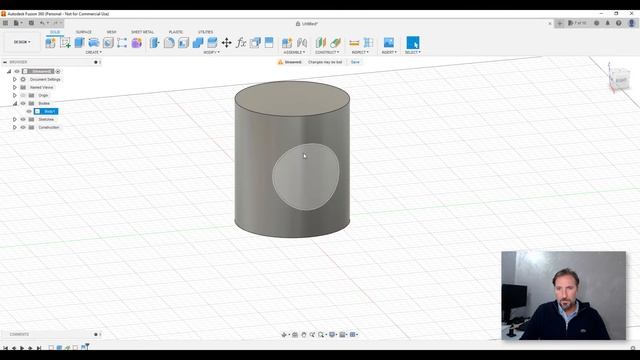Select the Rectangular Pattern tool
Image resolution: width=640 pixels, height=360 pixels.
tap(122, 43)
